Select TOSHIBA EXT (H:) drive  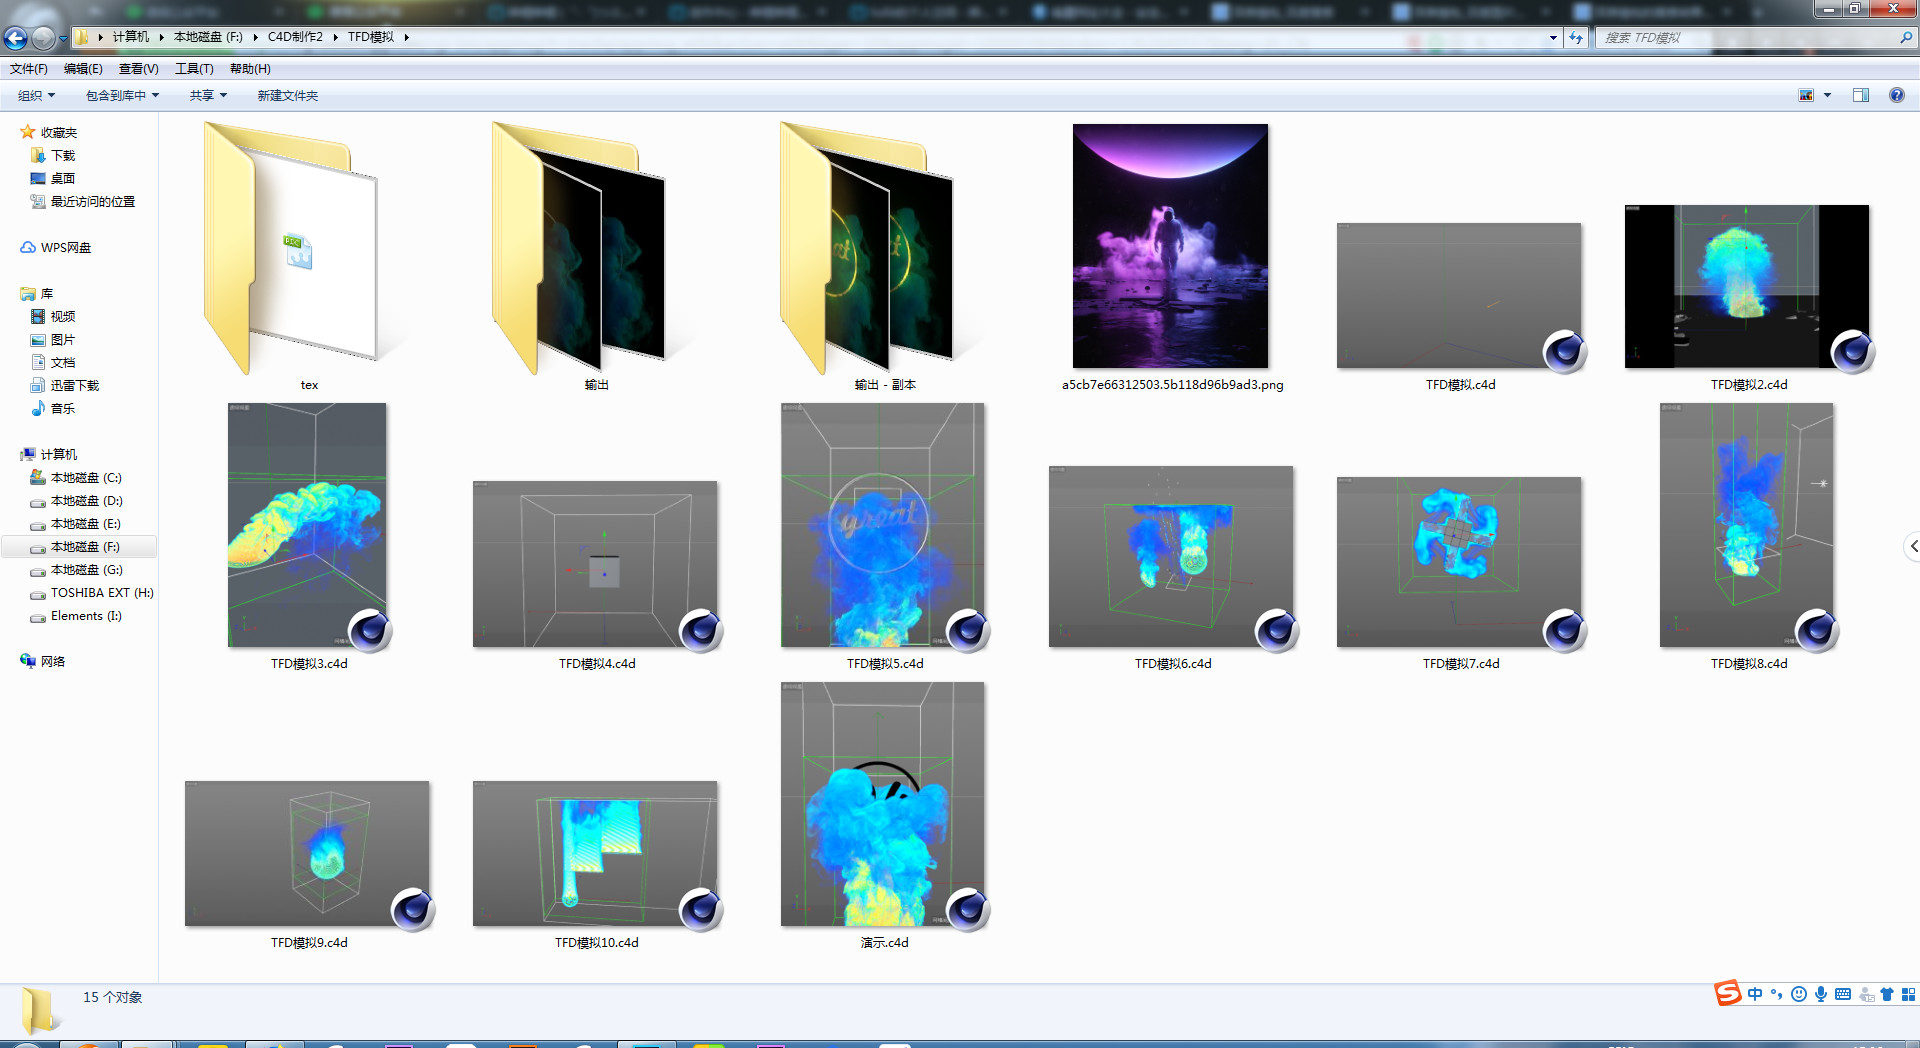[x=102, y=592]
